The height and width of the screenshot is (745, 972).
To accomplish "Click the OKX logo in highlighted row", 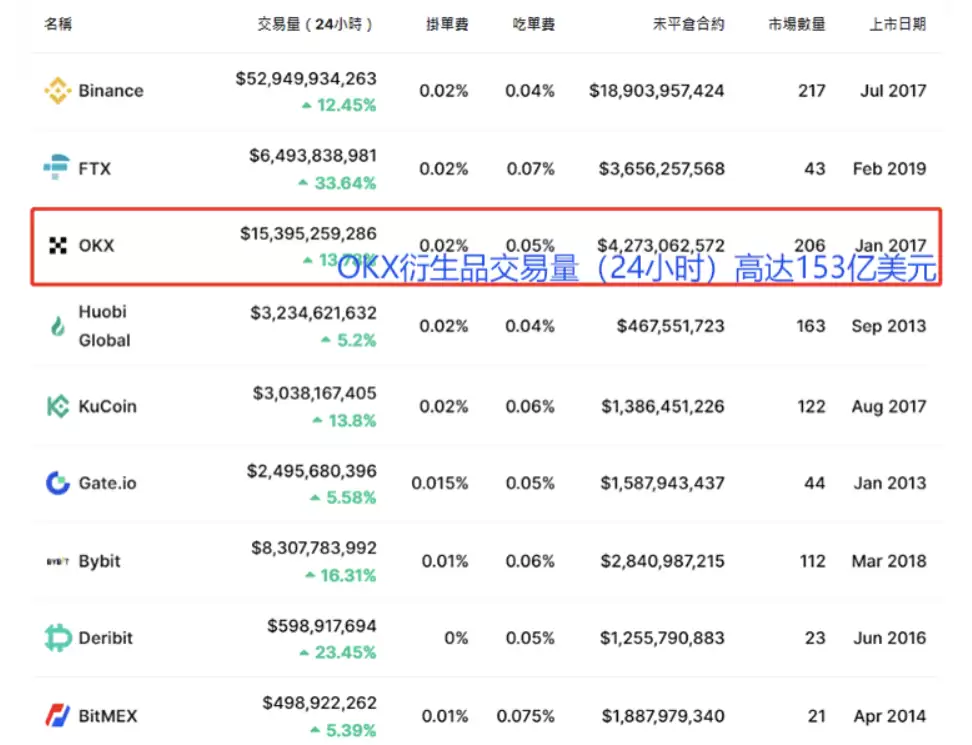I will [x=56, y=245].
